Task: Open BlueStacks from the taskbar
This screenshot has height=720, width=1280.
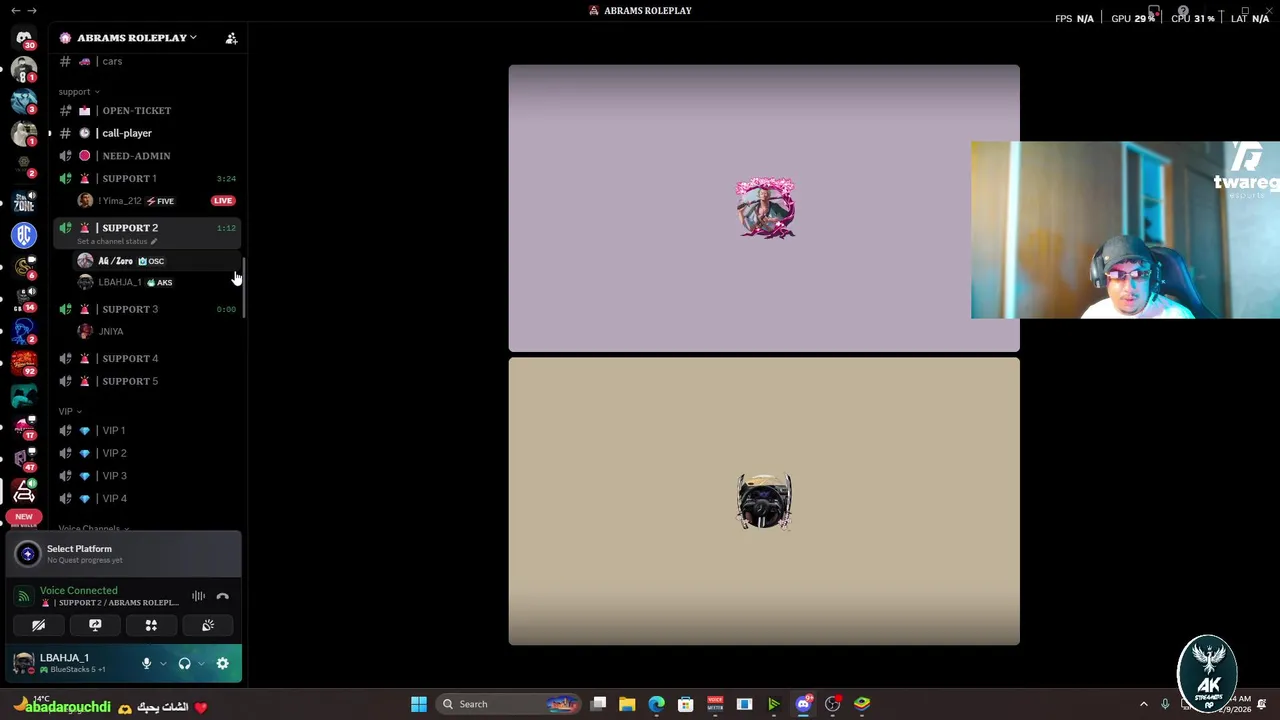Action: coord(862,704)
